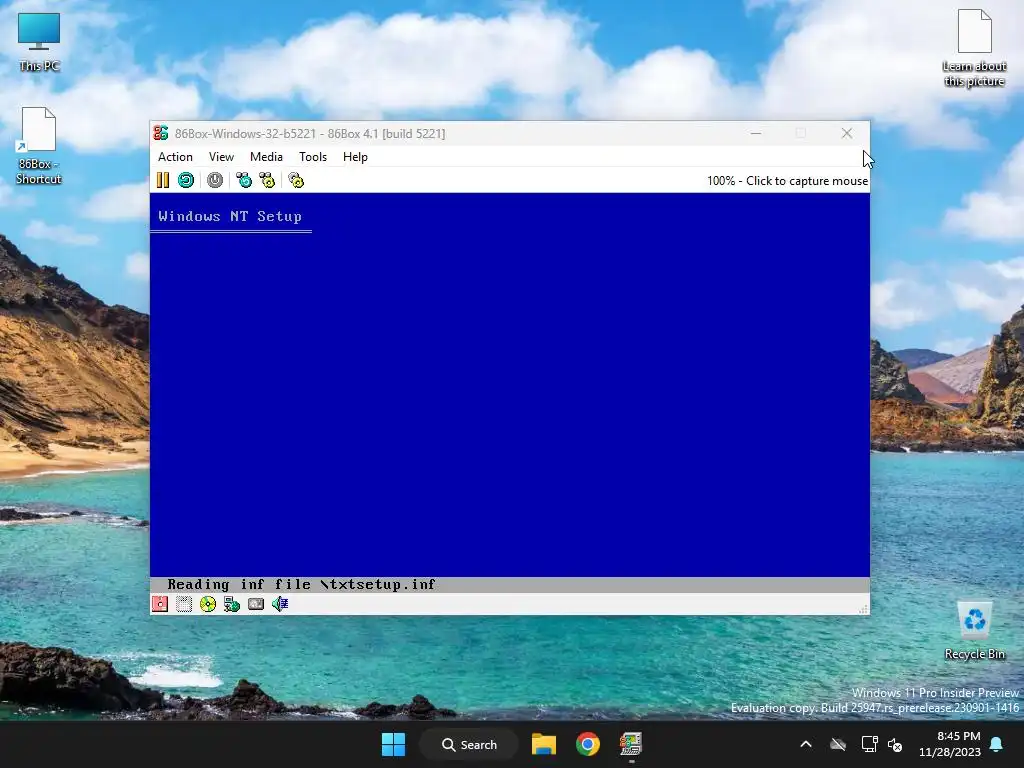Click the network display tray icon

(869, 744)
